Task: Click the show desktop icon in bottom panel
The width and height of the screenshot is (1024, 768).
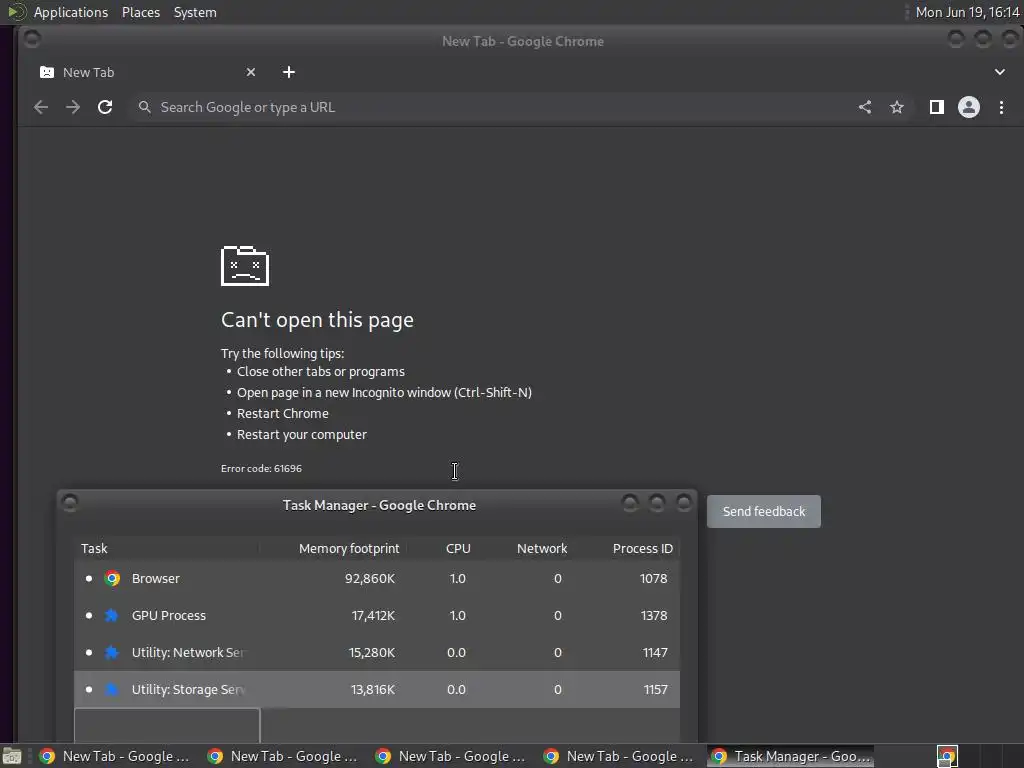Action: (x=12, y=756)
